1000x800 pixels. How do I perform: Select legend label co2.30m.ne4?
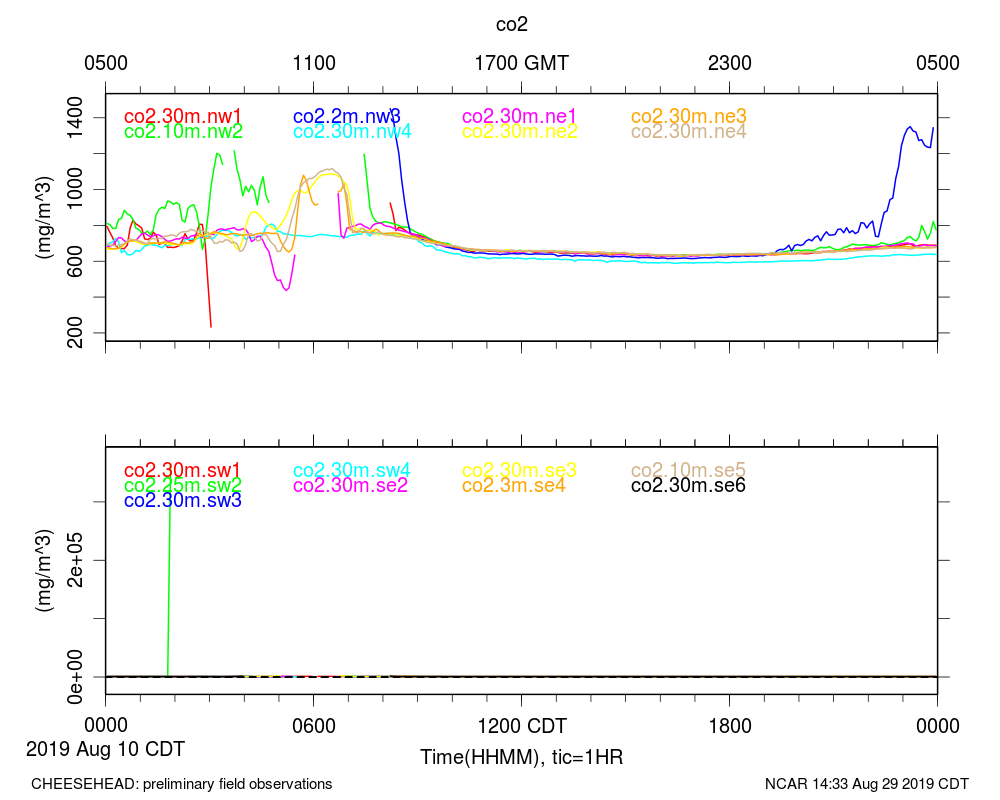[x=689, y=131]
